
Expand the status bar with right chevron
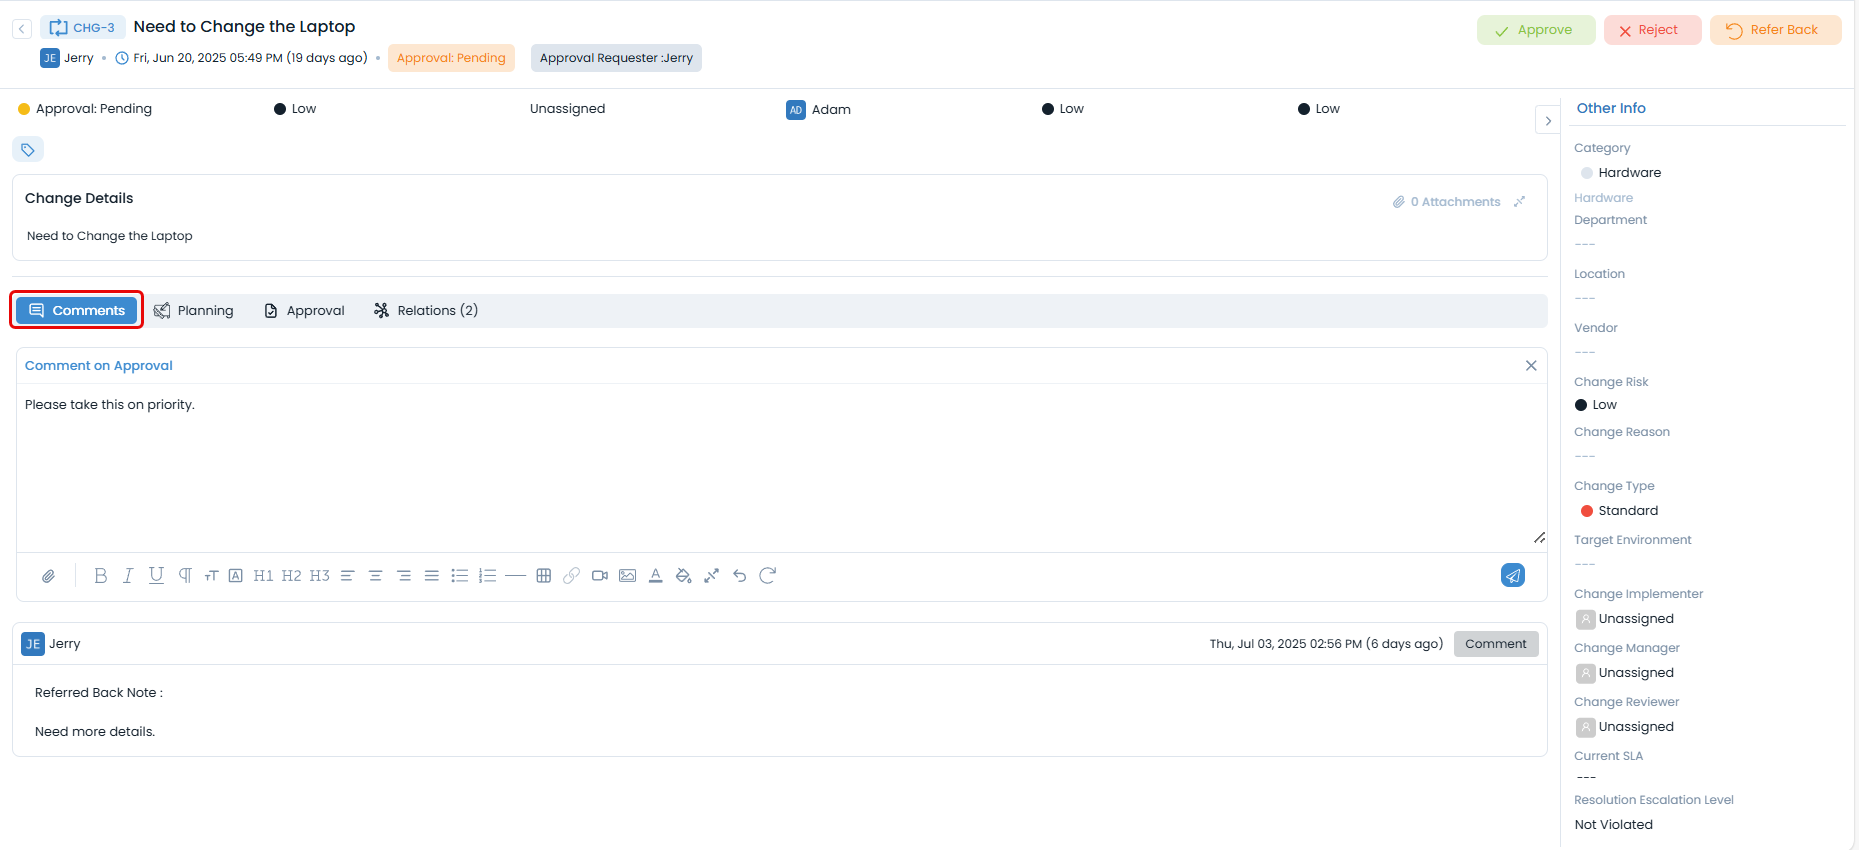click(1548, 121)
